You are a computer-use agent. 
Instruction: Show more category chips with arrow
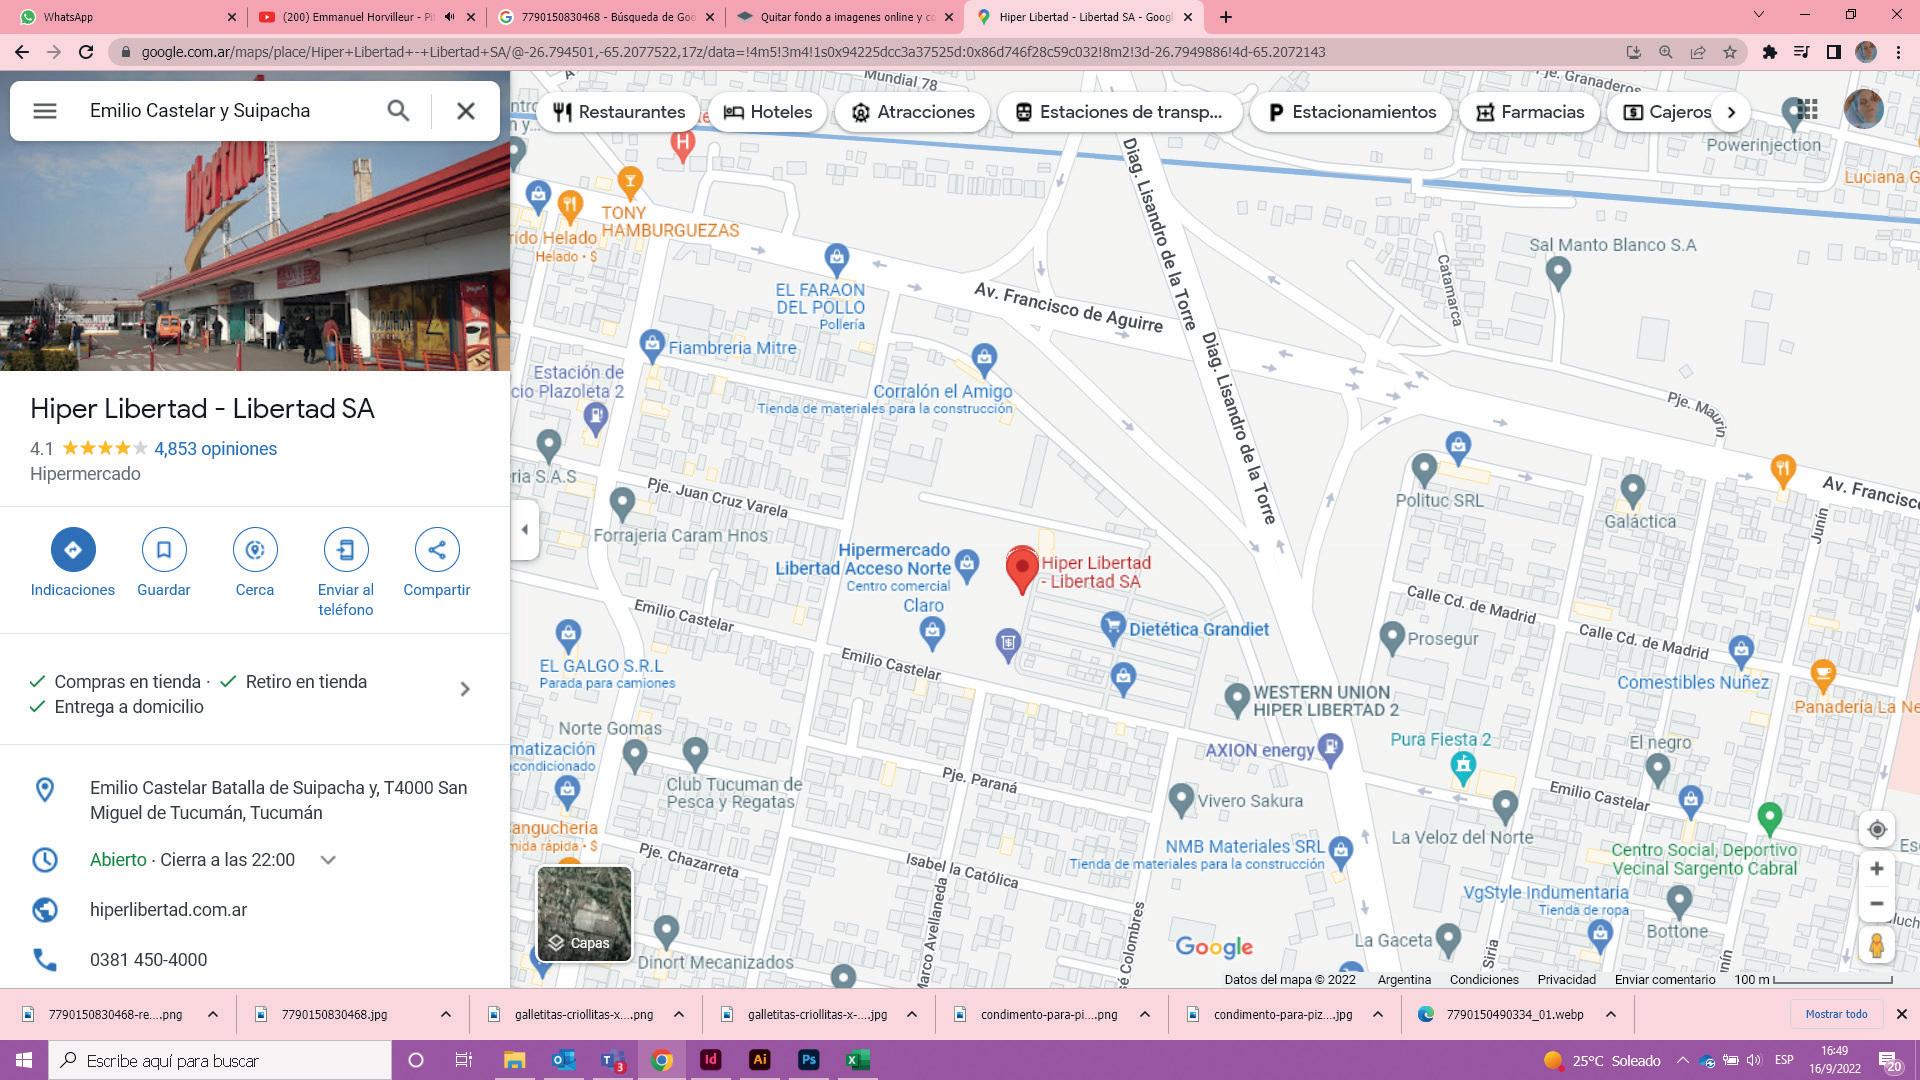(x=1731, y=112)
